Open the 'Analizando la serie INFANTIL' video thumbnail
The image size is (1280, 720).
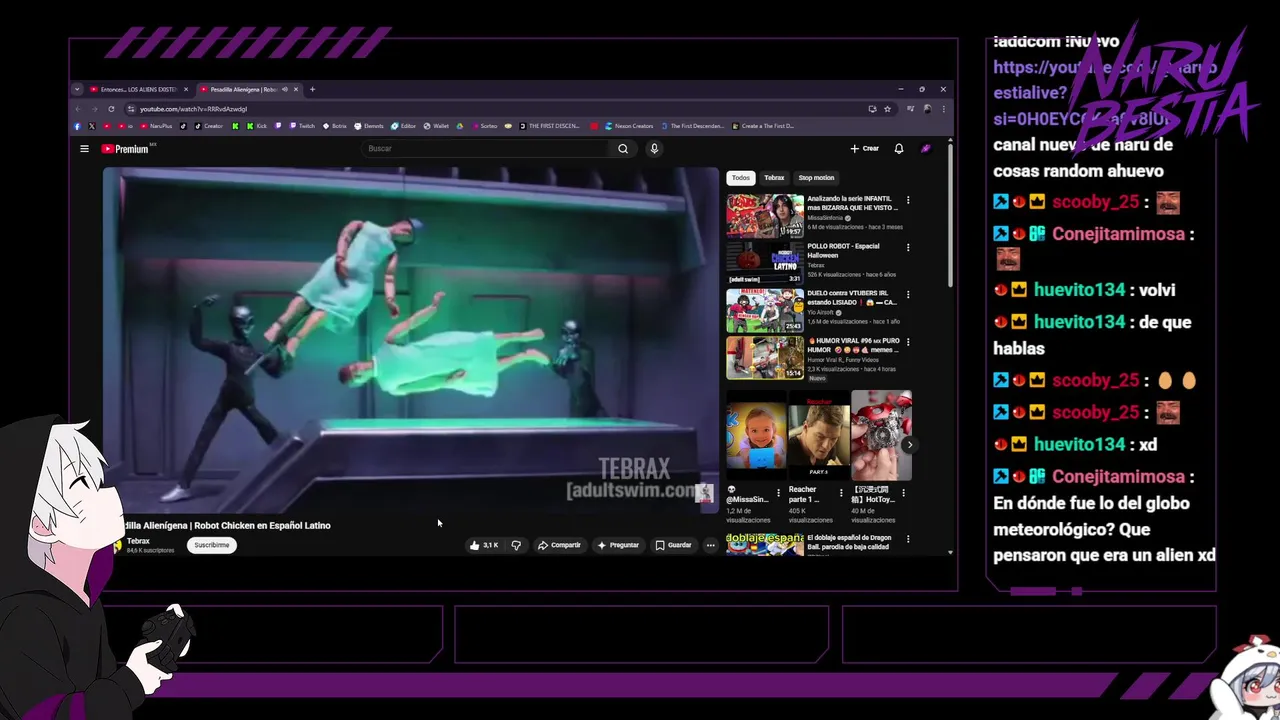tap(765, 215)
